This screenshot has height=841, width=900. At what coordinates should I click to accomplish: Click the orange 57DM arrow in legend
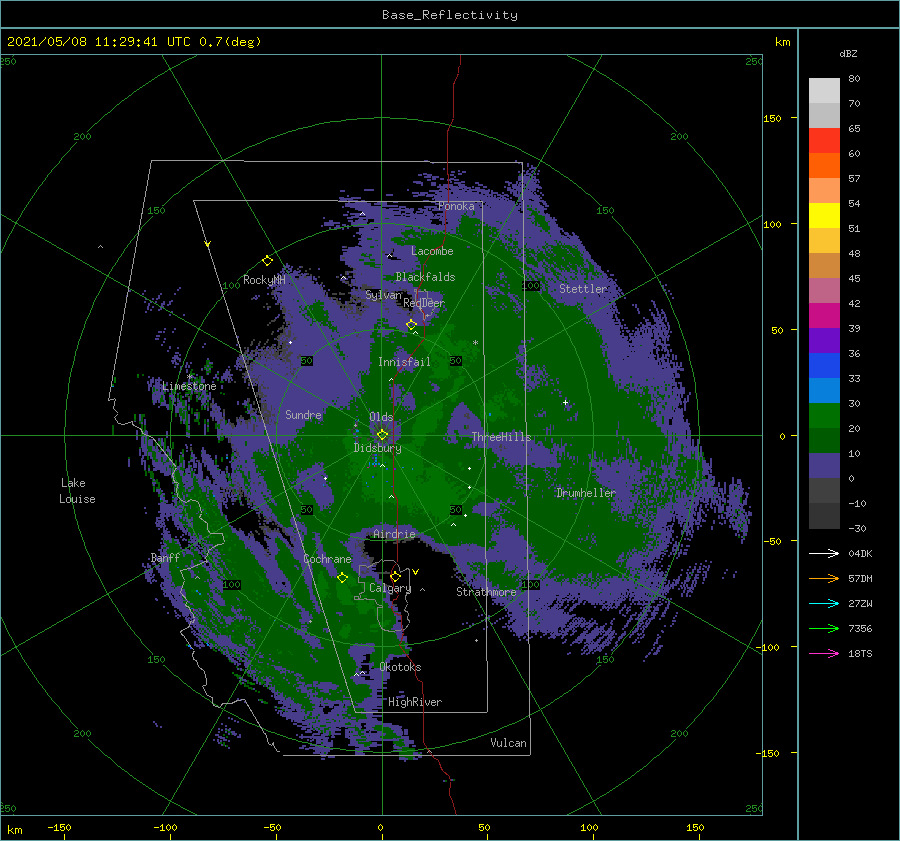824,579
